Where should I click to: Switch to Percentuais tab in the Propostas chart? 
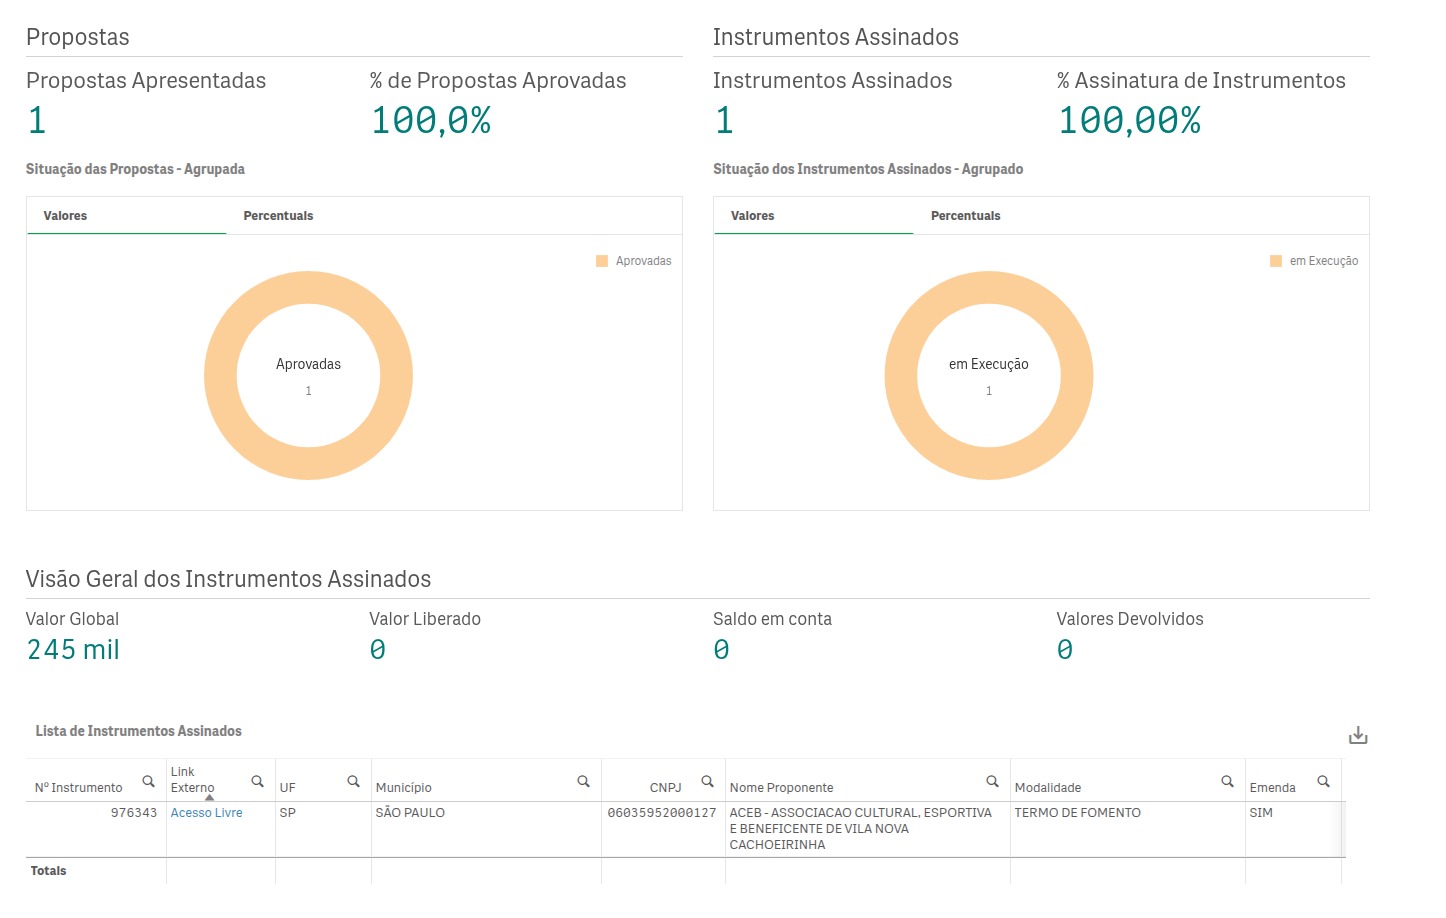(278, 216)
